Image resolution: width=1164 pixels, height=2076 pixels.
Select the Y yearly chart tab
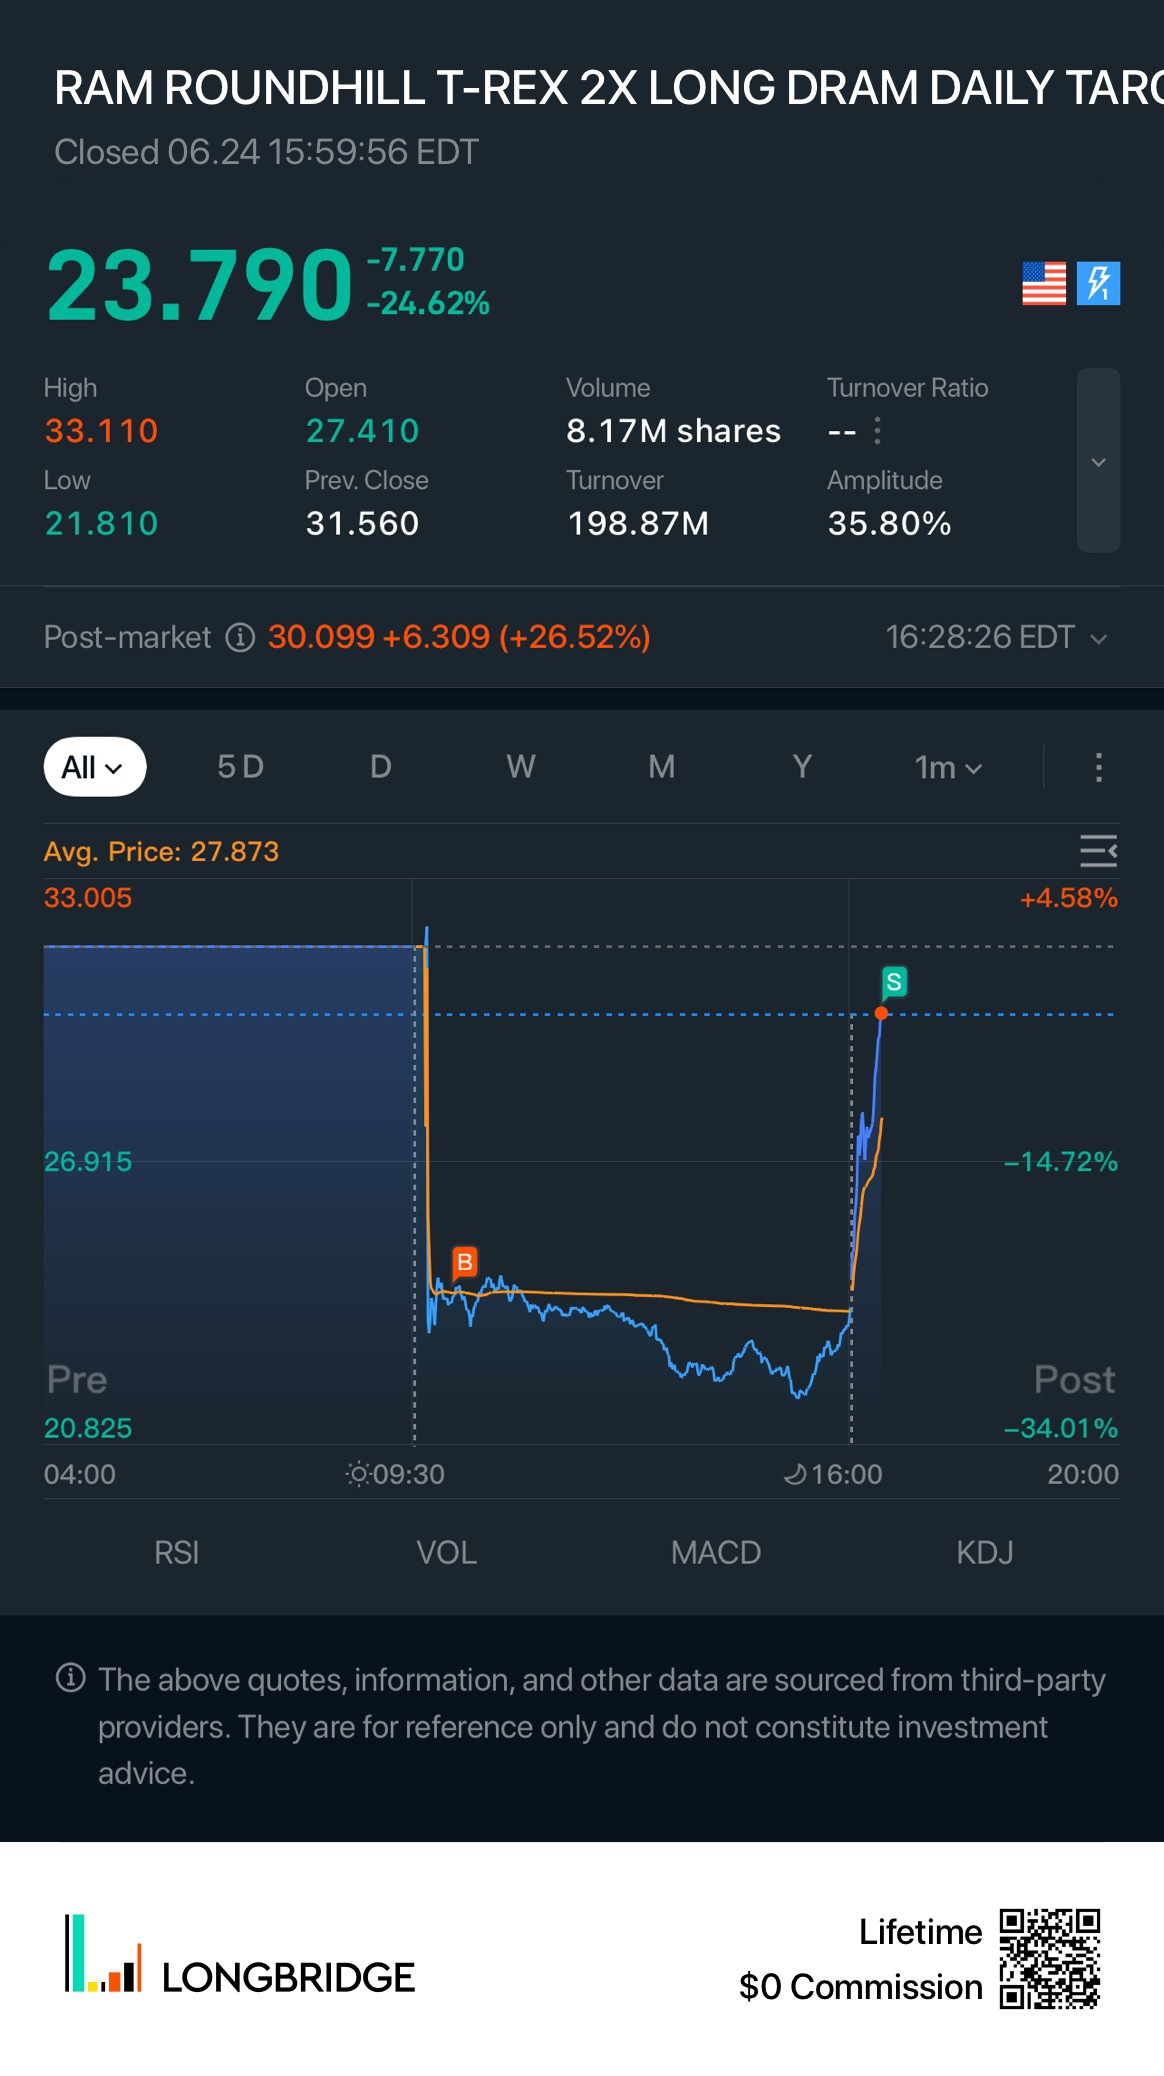tap(801, 767)
